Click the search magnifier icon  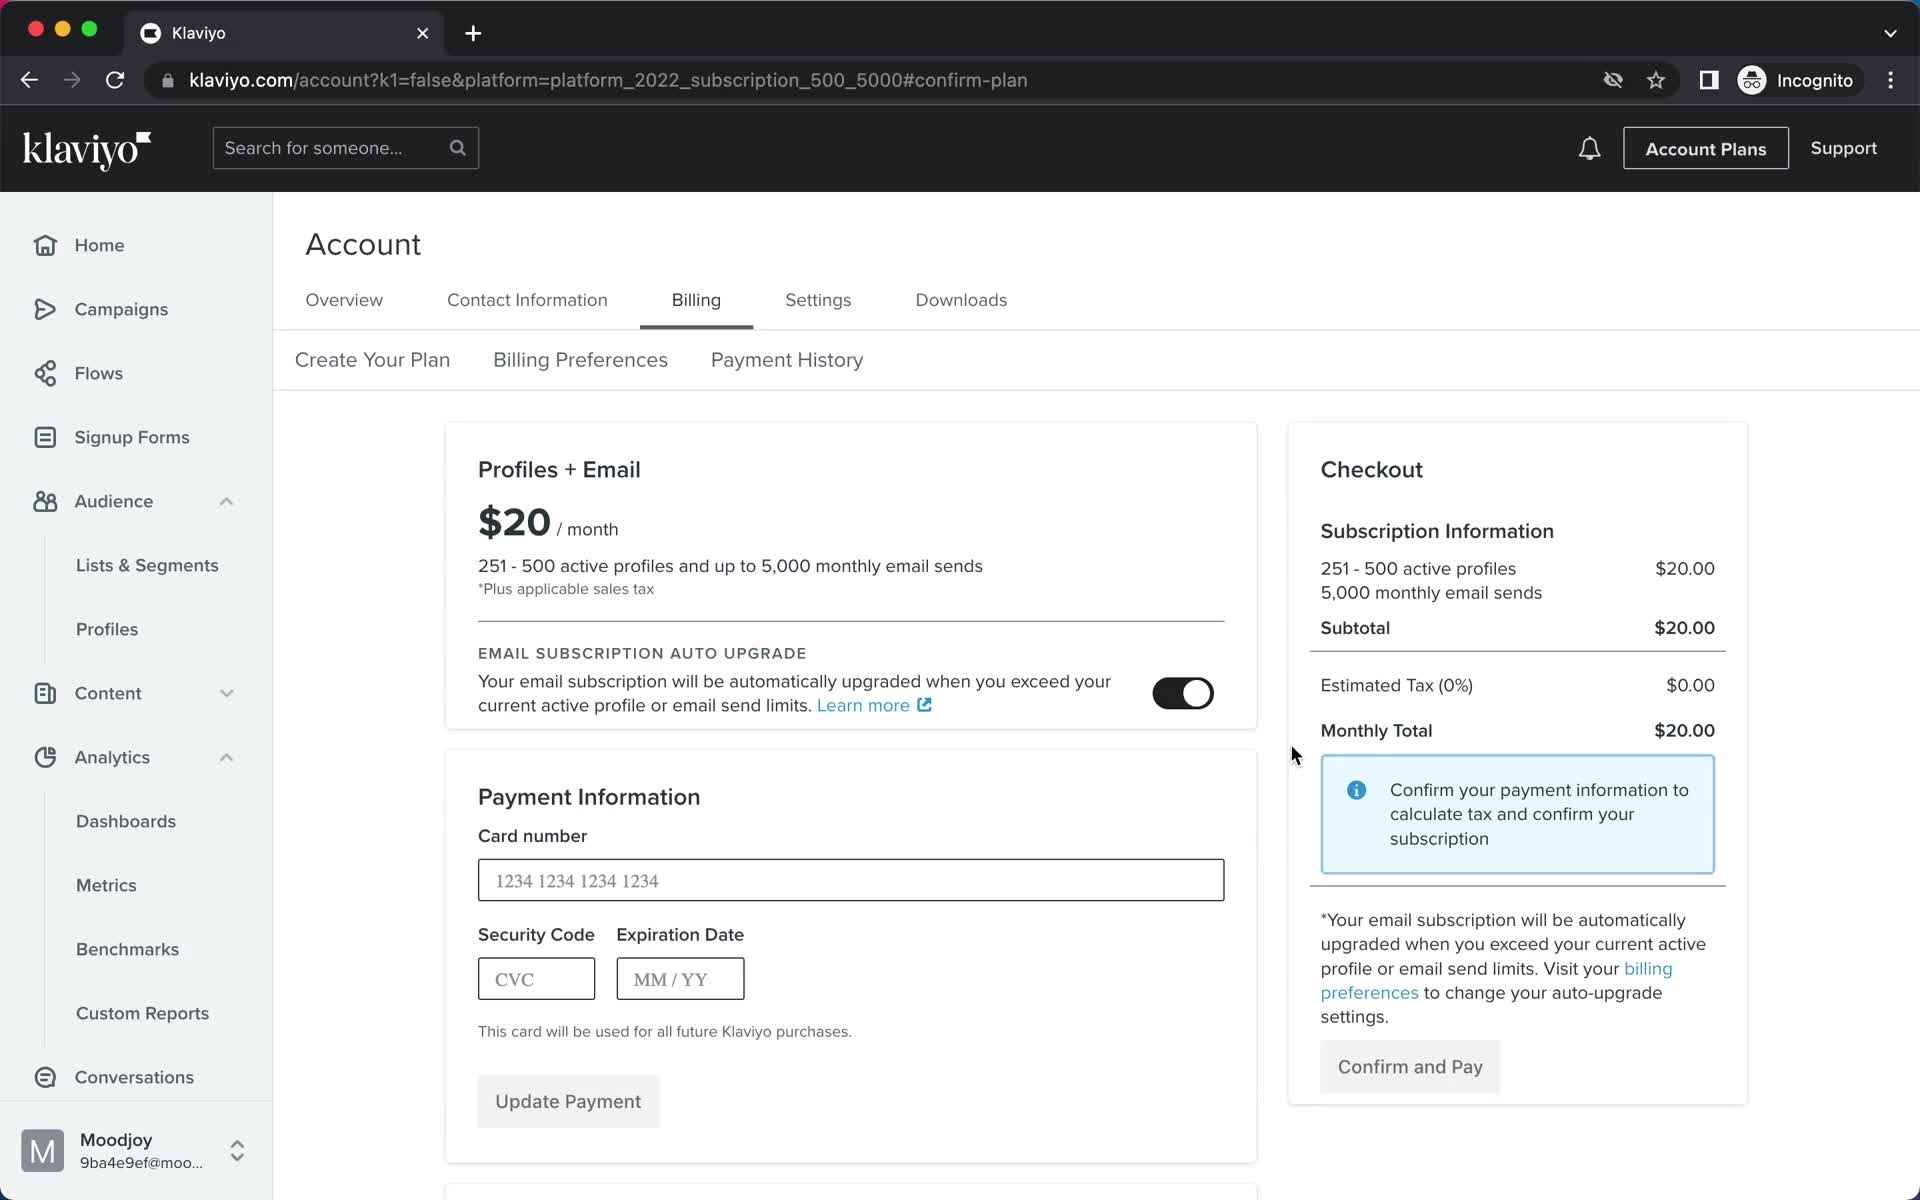[x=457, y=148]
